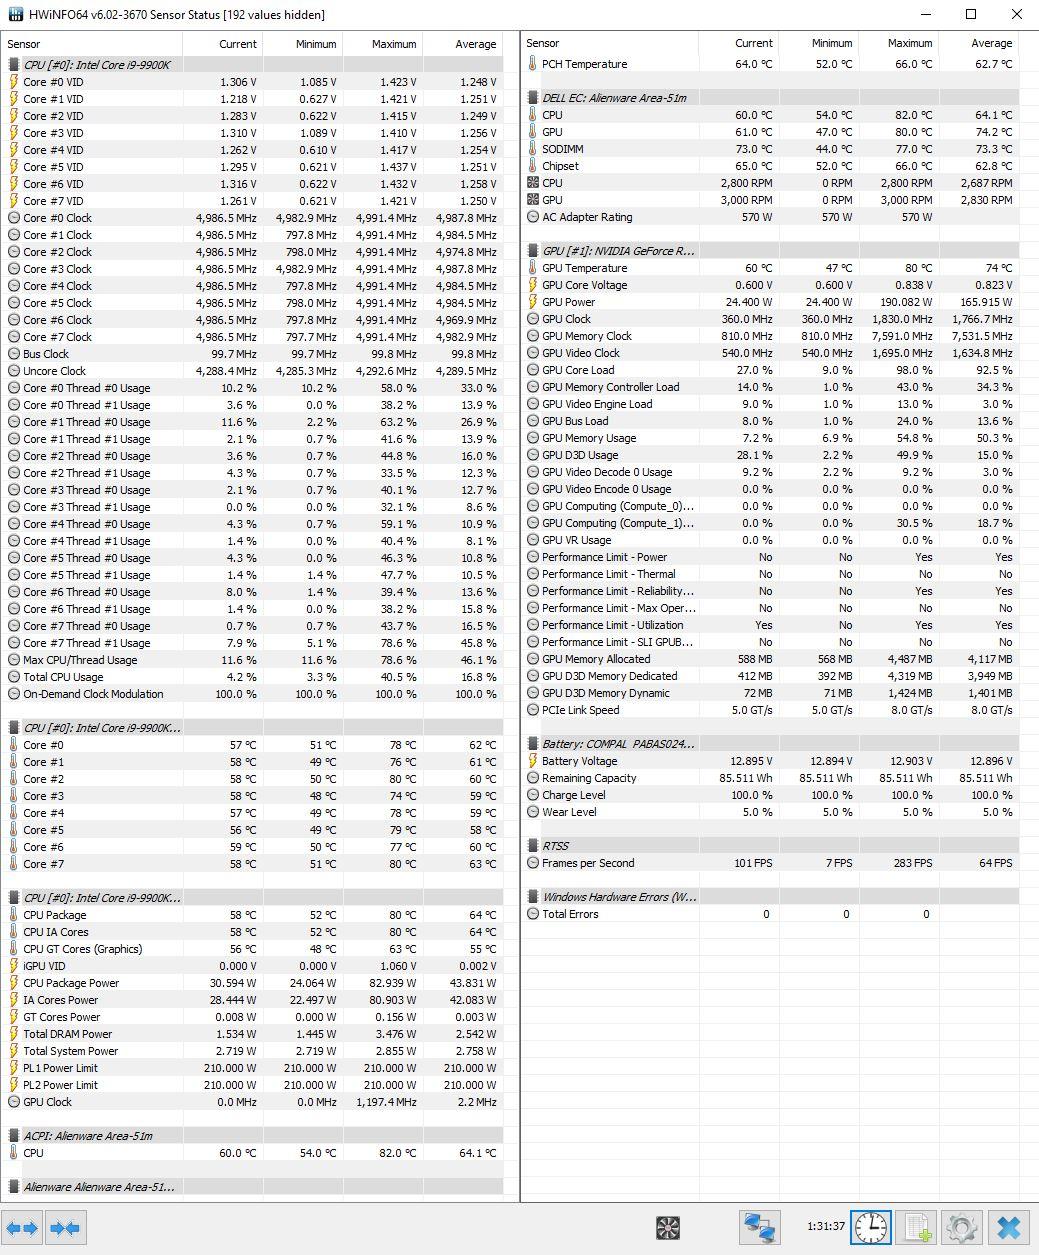This screenshot has height=1255, width=1039.
Task: Click right pane Average column header
Action: point(992,43)
